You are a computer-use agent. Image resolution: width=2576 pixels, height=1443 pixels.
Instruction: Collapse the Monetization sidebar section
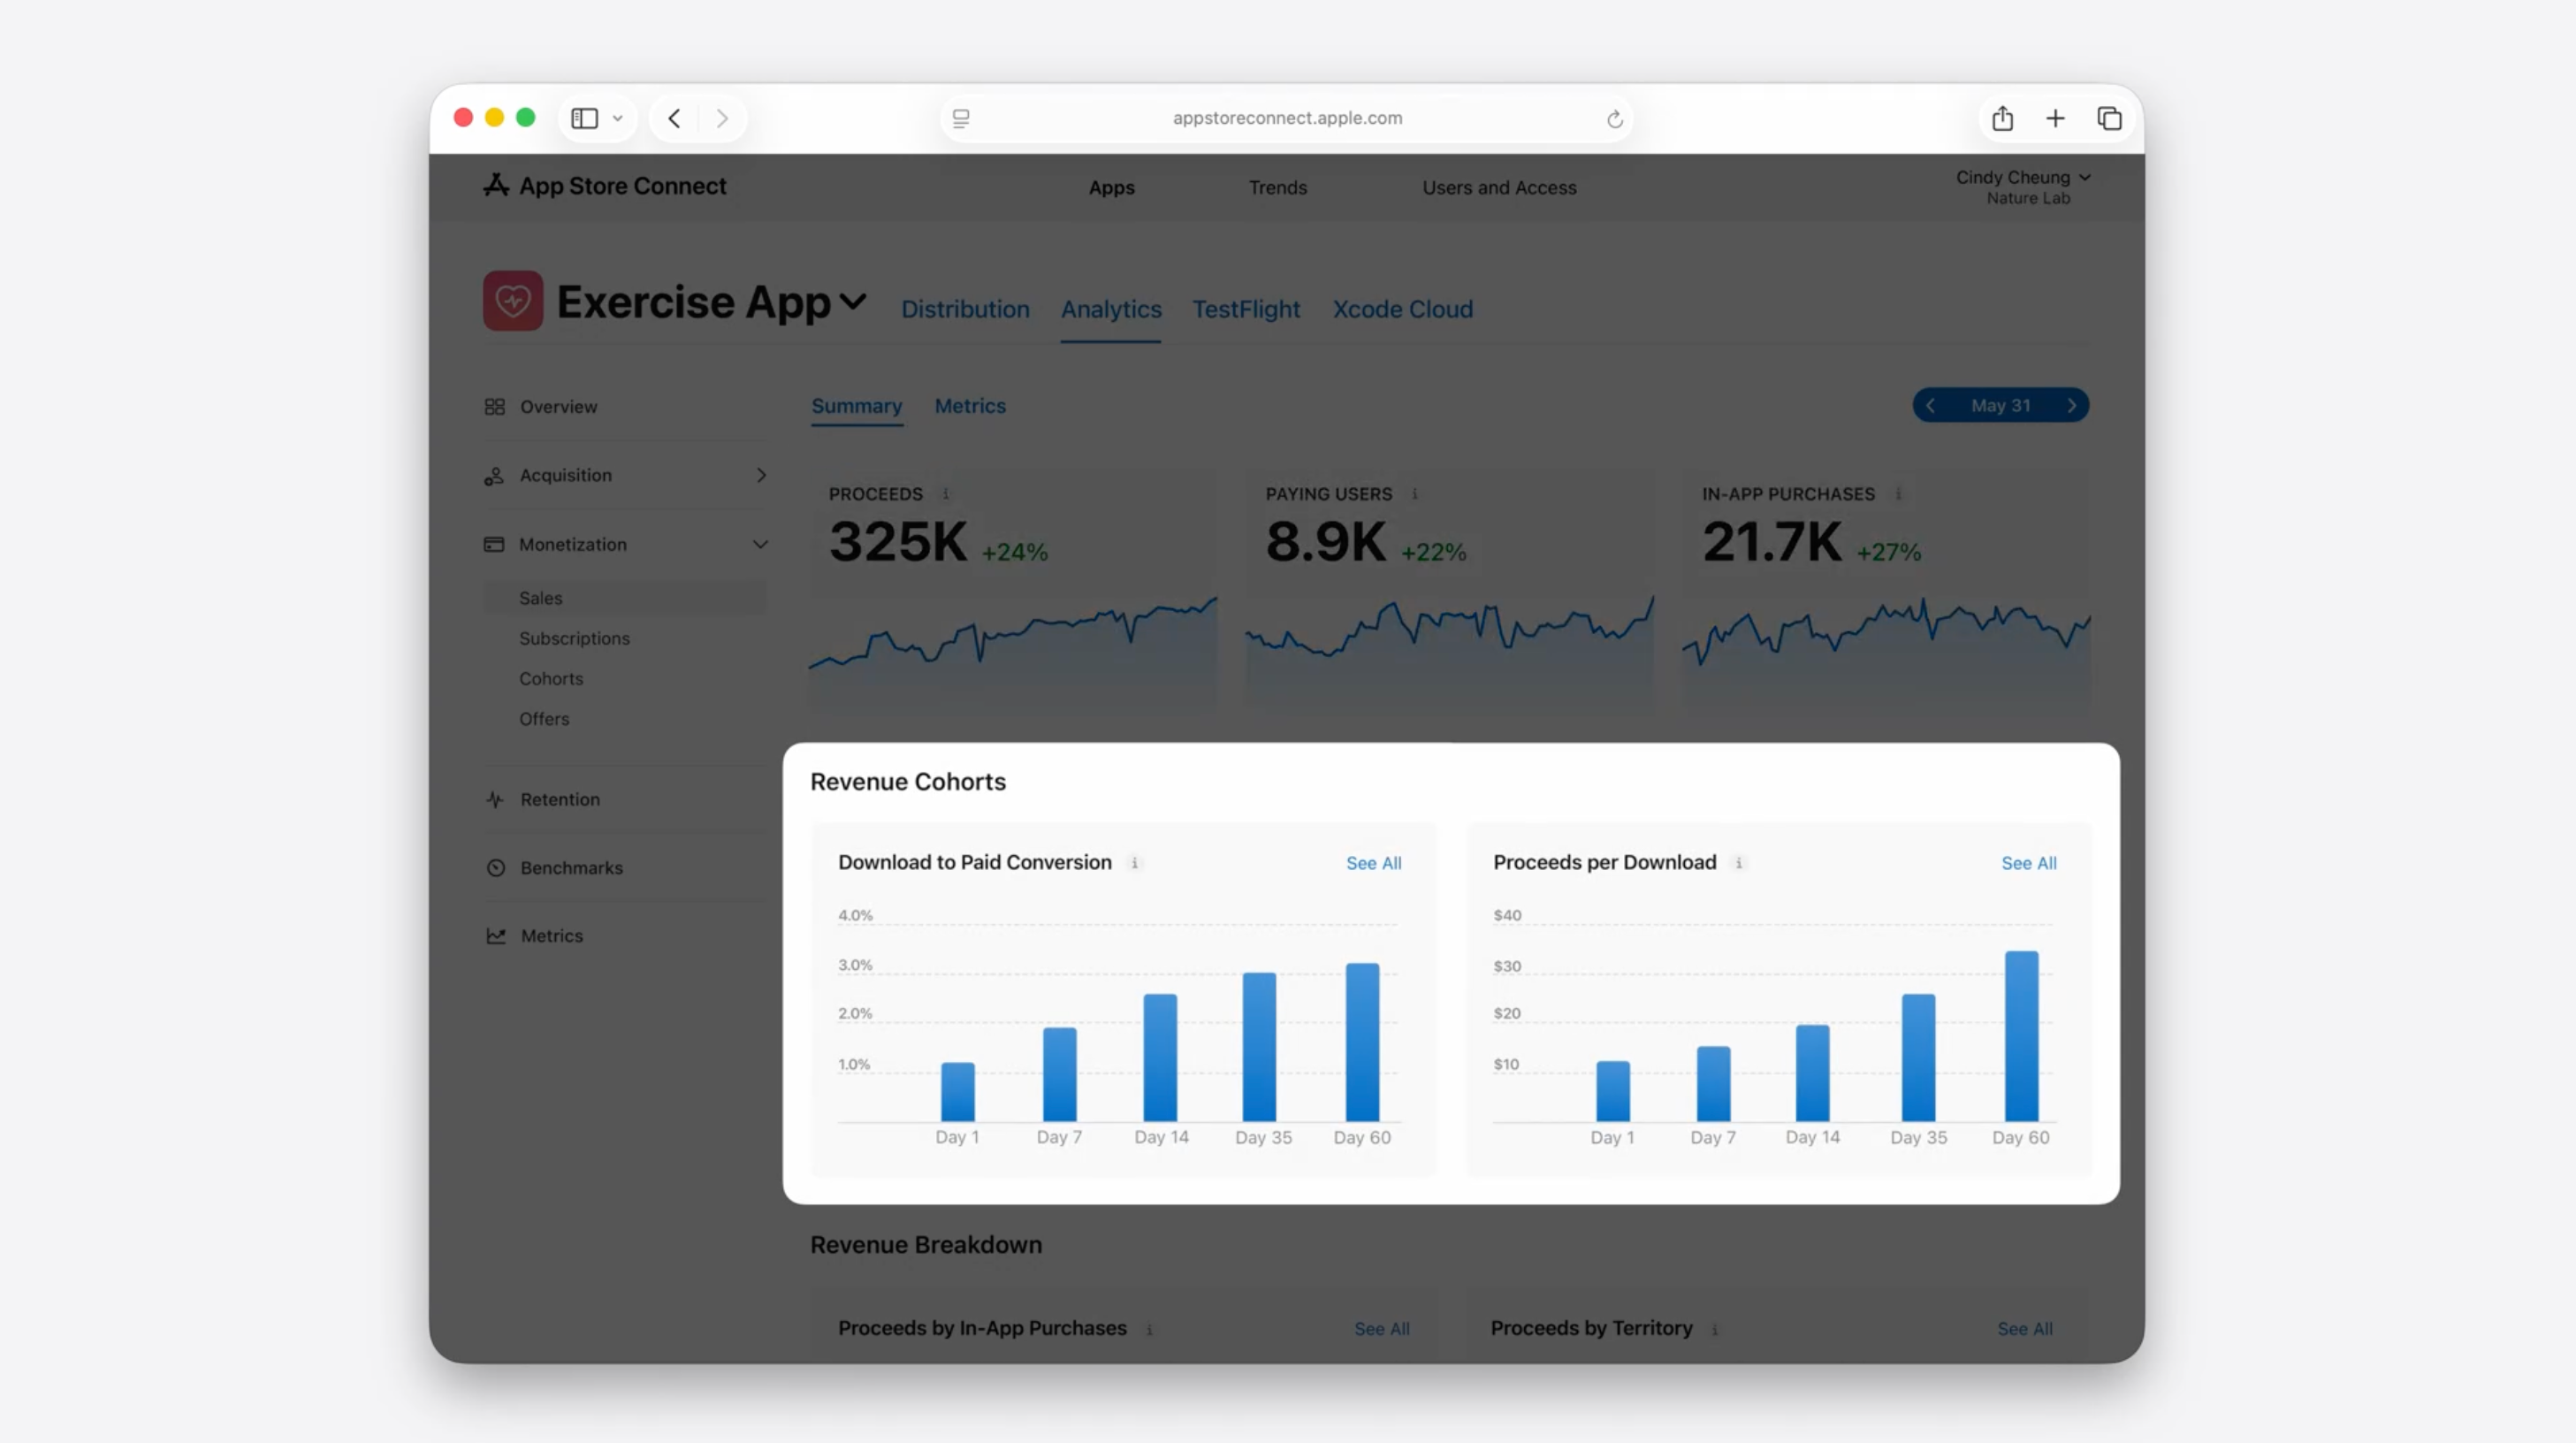click(760, 544)
